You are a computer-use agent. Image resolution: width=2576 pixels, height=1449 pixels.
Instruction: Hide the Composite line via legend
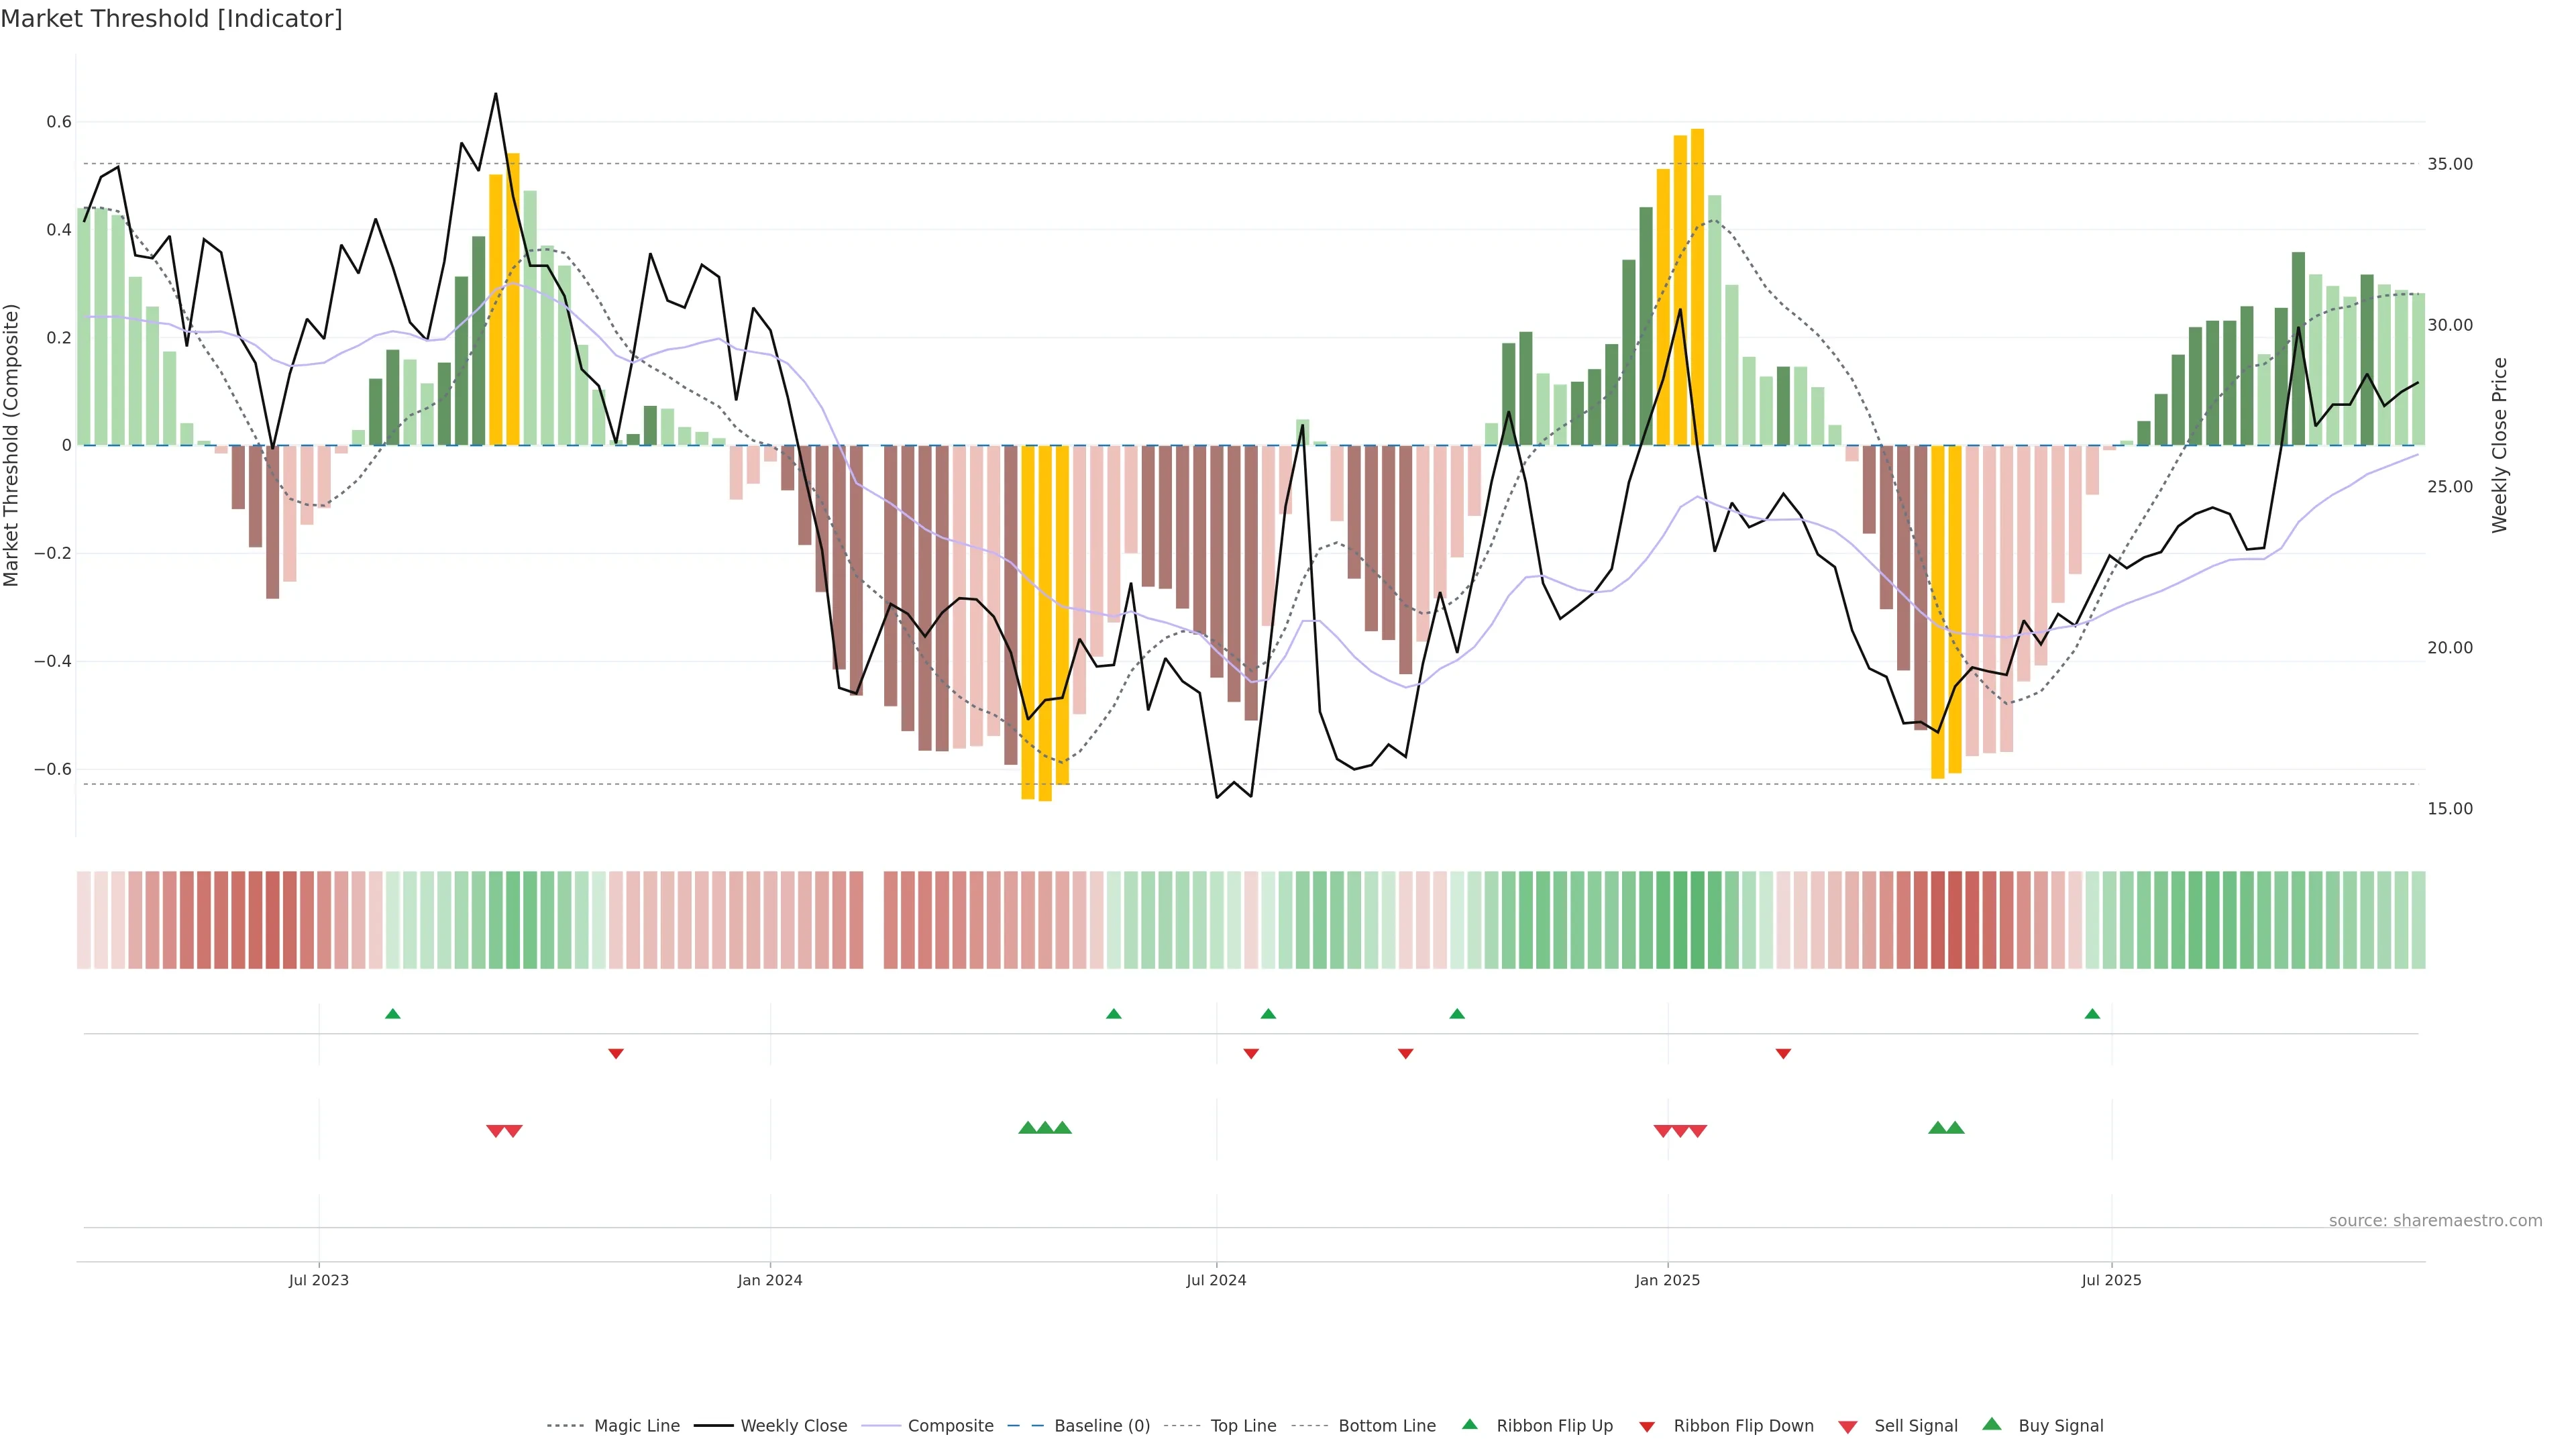tap(950, 1426)
